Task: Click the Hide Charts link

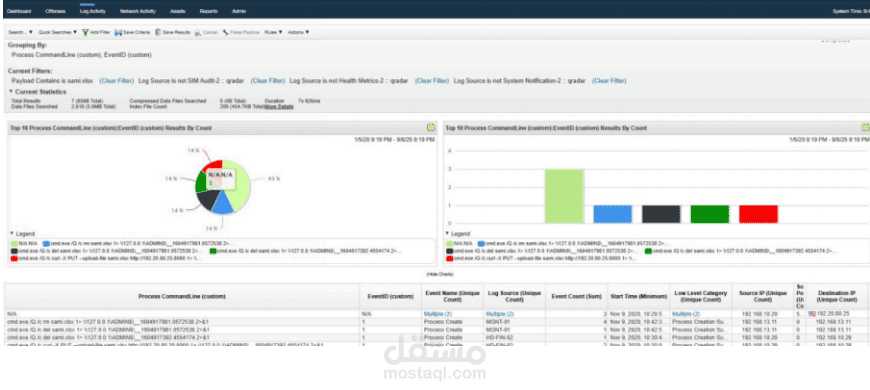Action: coord(440,275)
